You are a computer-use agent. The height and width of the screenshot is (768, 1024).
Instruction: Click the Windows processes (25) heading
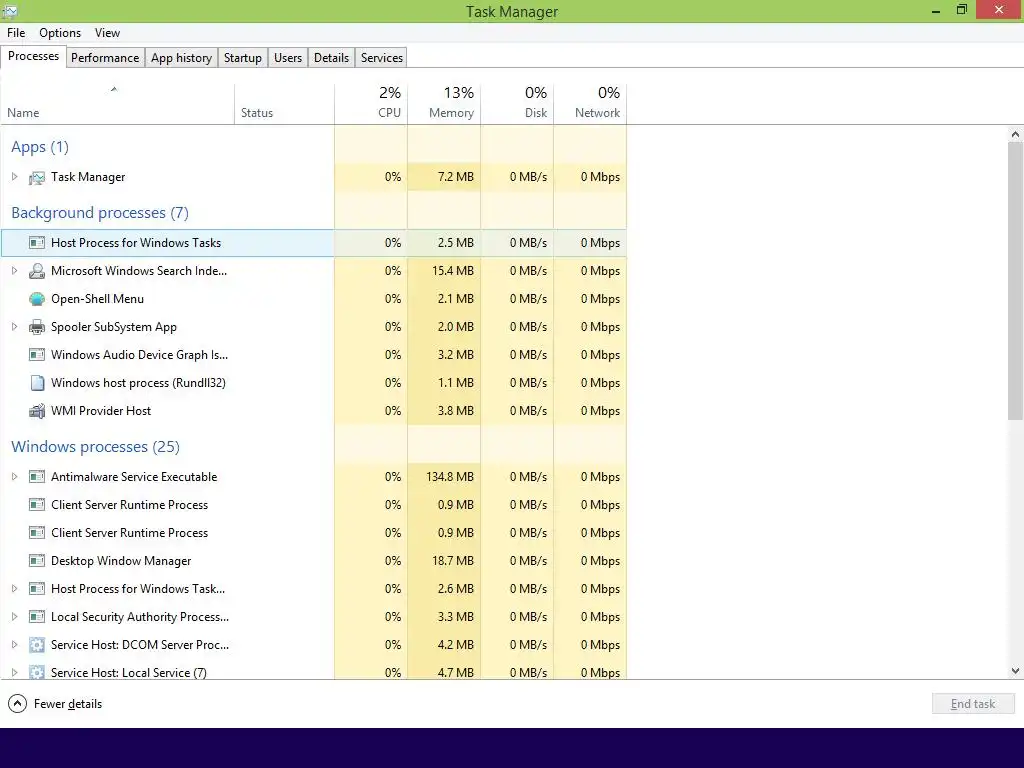point(95,447)
